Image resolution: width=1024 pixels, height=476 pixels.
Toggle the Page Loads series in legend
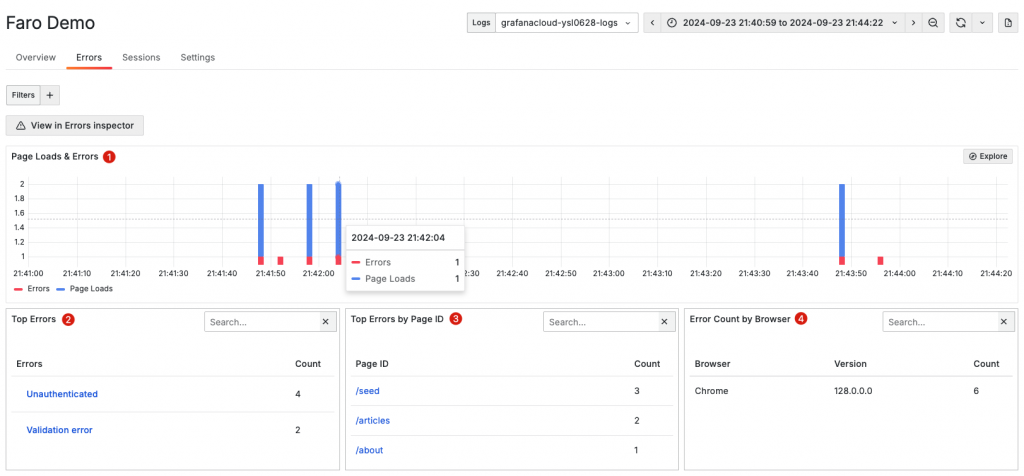[85, 289]
